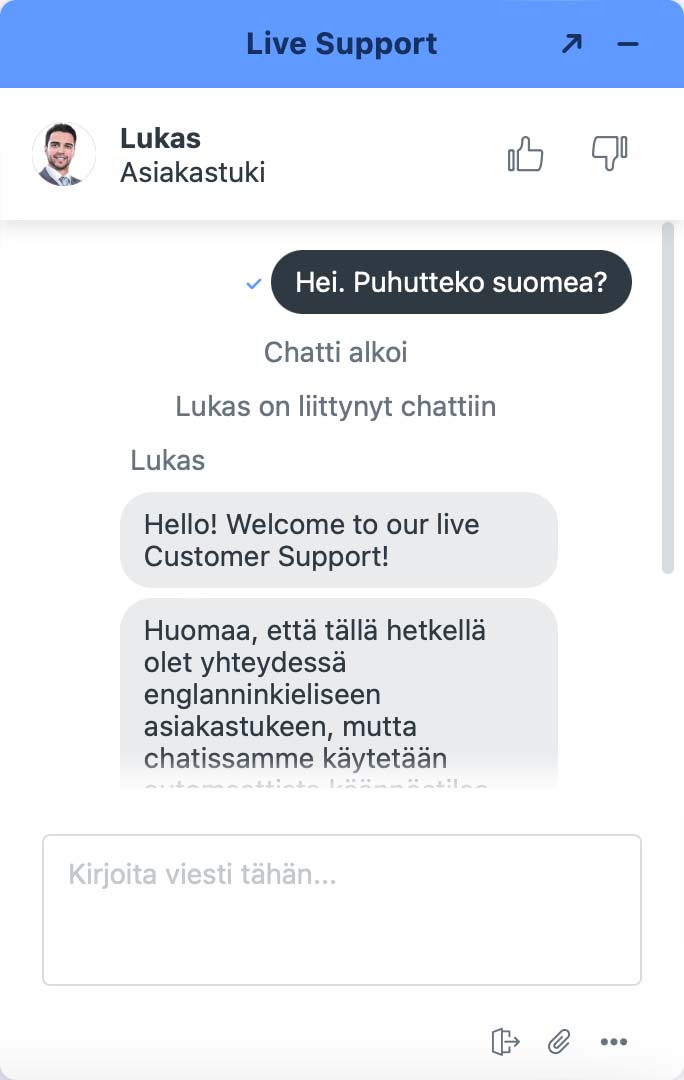
Task: Attach a file with the paperclip icon
Action: tap(559, 1041)
